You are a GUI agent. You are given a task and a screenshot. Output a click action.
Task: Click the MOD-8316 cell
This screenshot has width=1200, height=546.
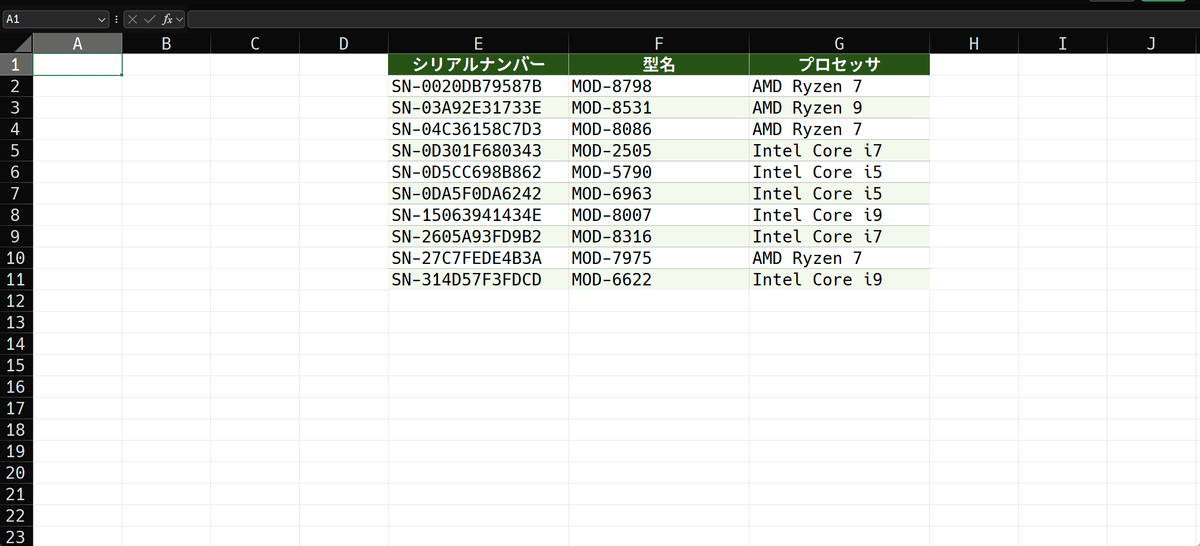(659, 237)
